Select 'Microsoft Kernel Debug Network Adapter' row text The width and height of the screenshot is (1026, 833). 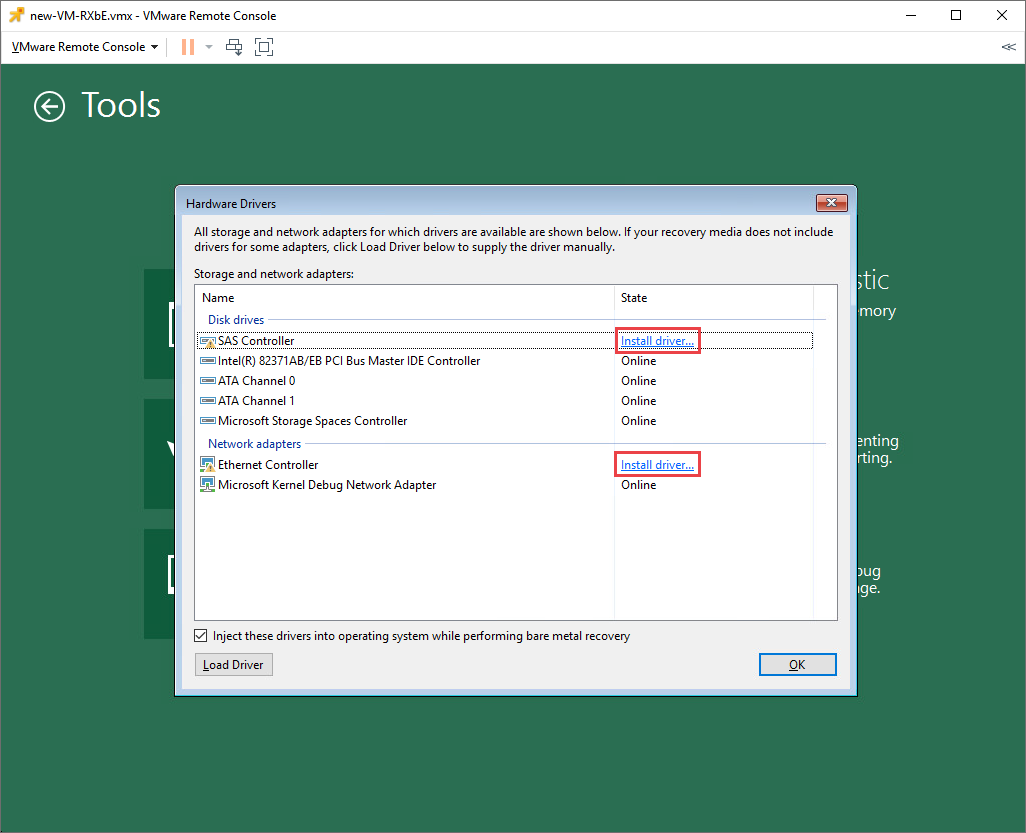pos(327,485)
